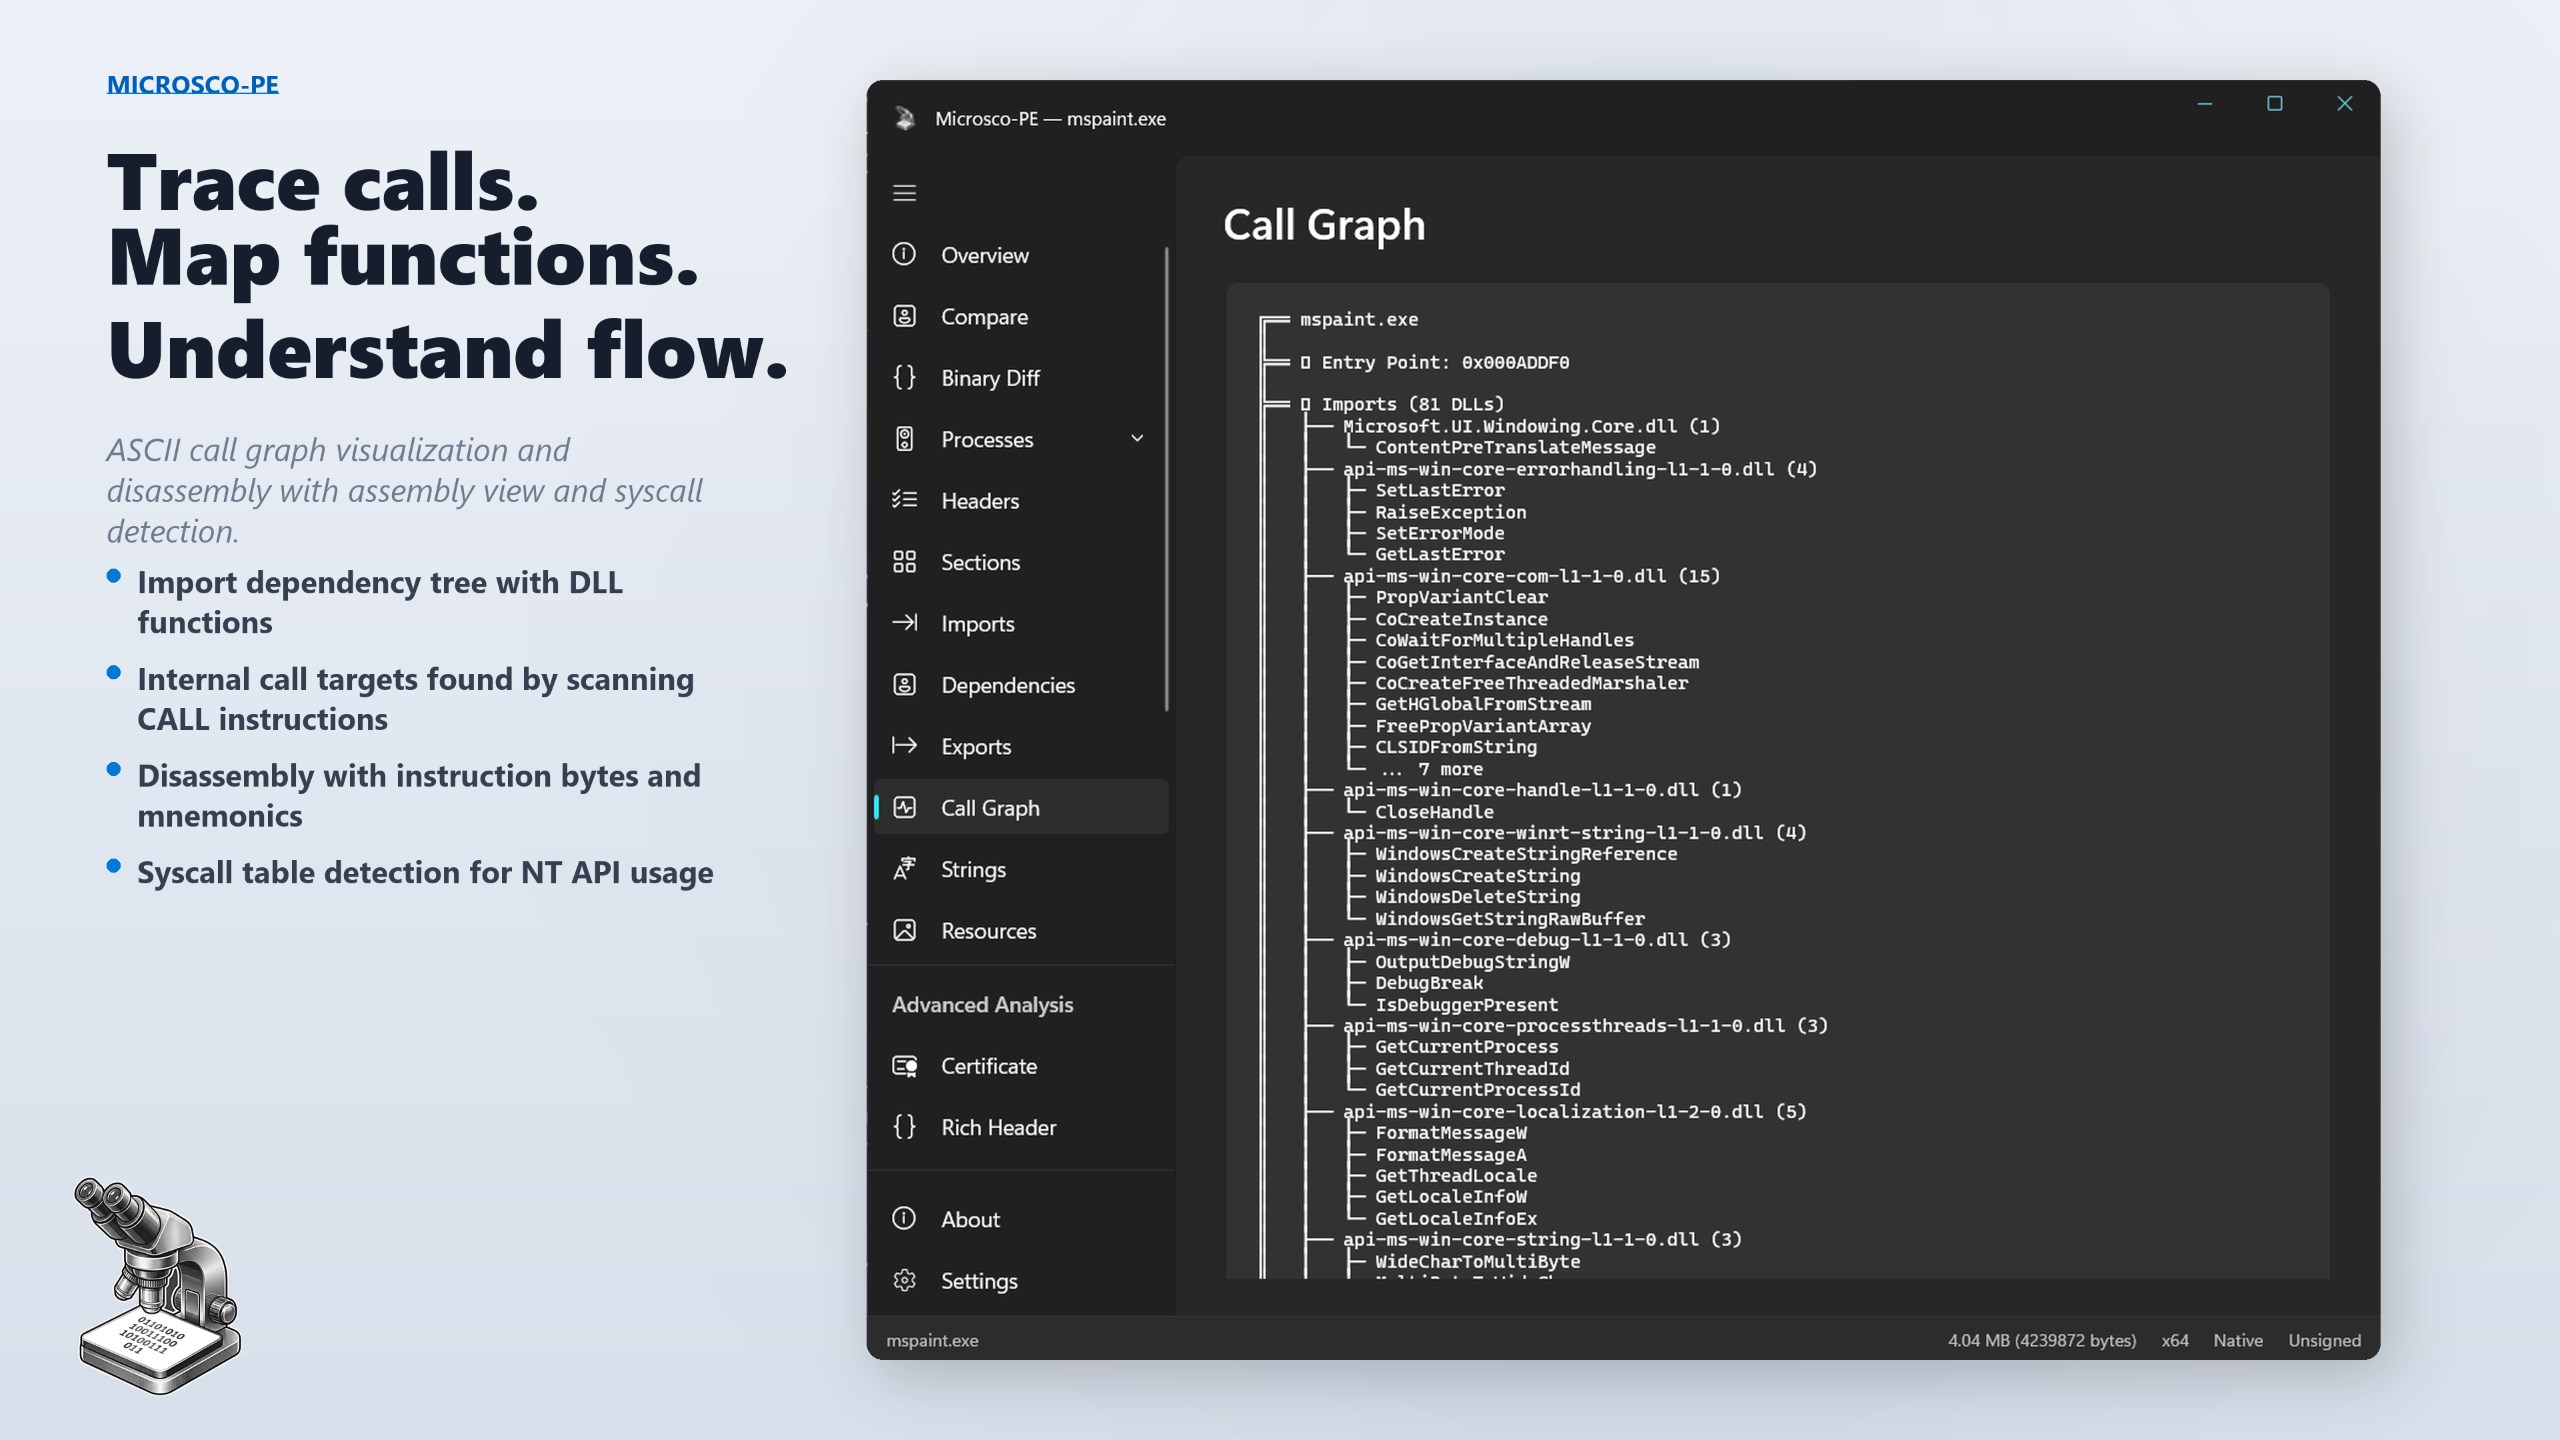
Task: Select the Imports section icon
Action: [x=905, y=623]
